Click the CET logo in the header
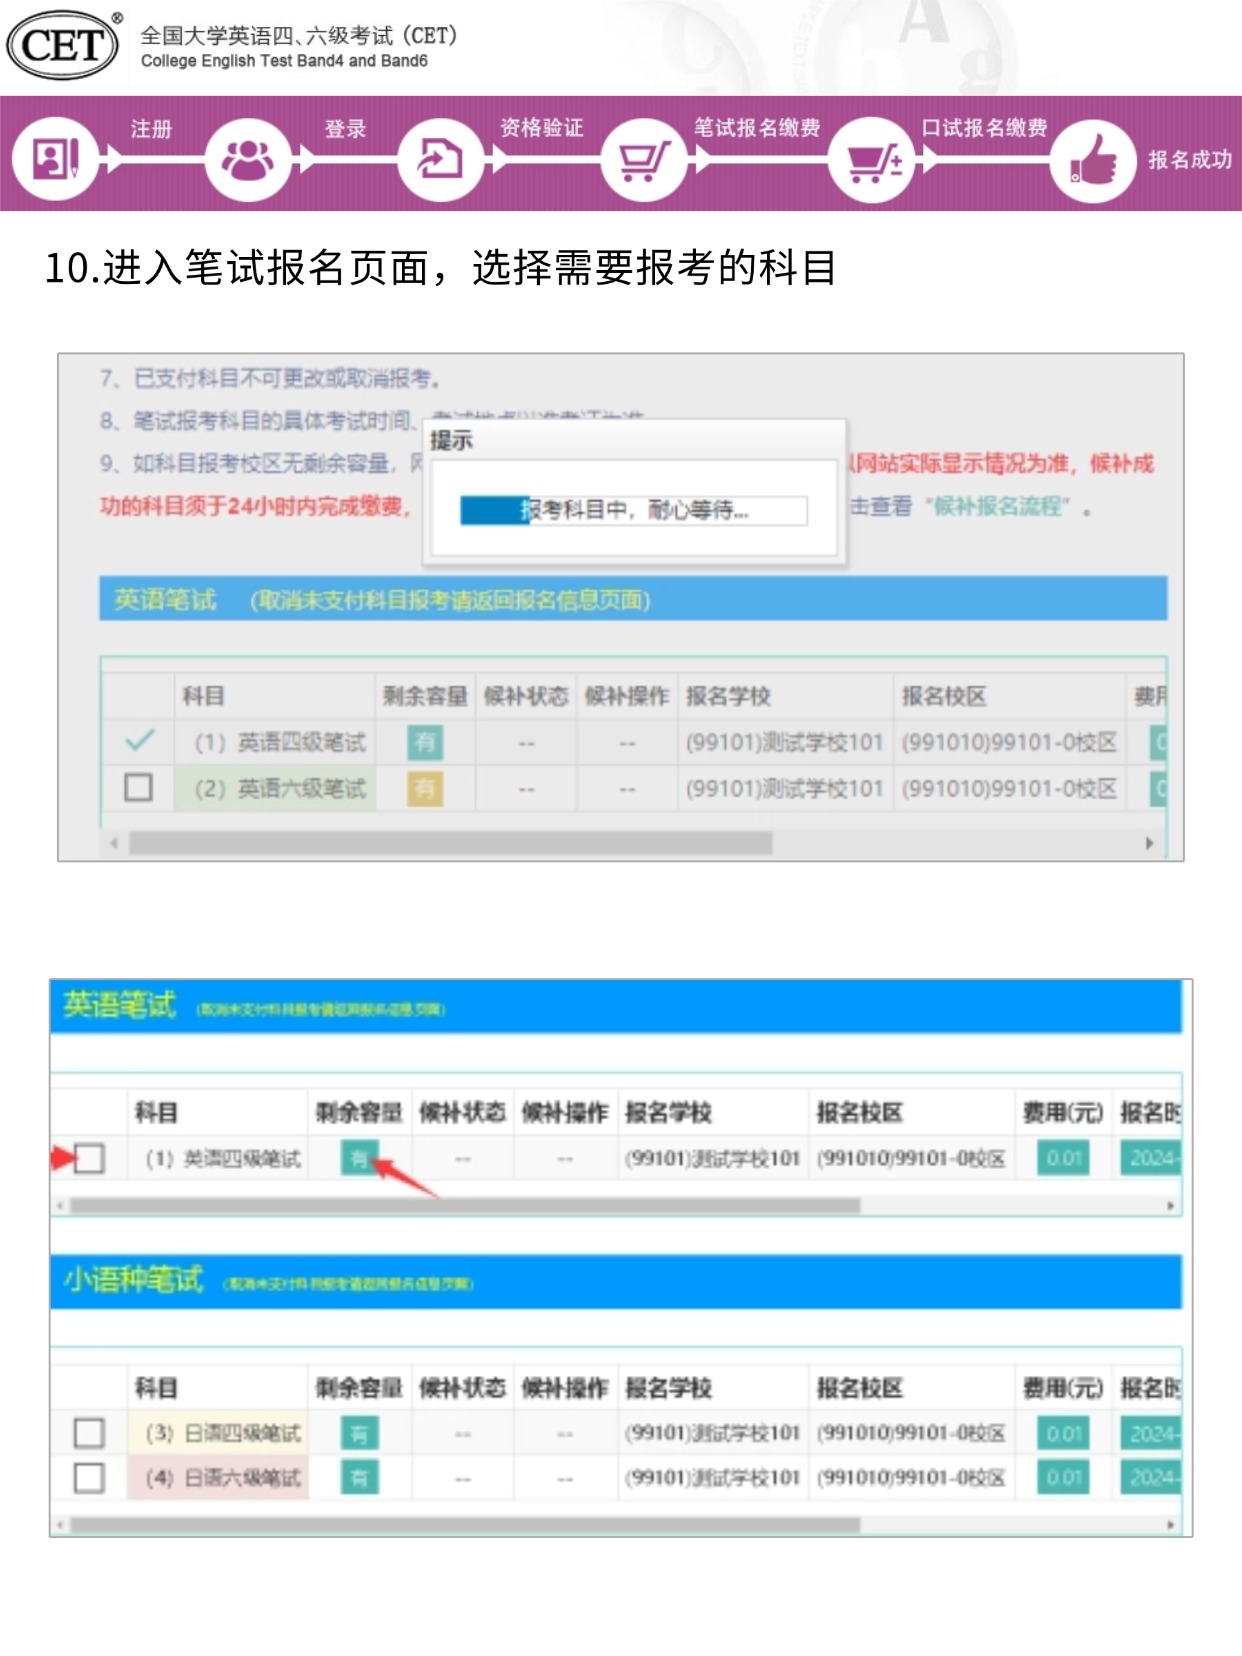The width and height of the screenshot is (1242, 1656). point(63,45)
